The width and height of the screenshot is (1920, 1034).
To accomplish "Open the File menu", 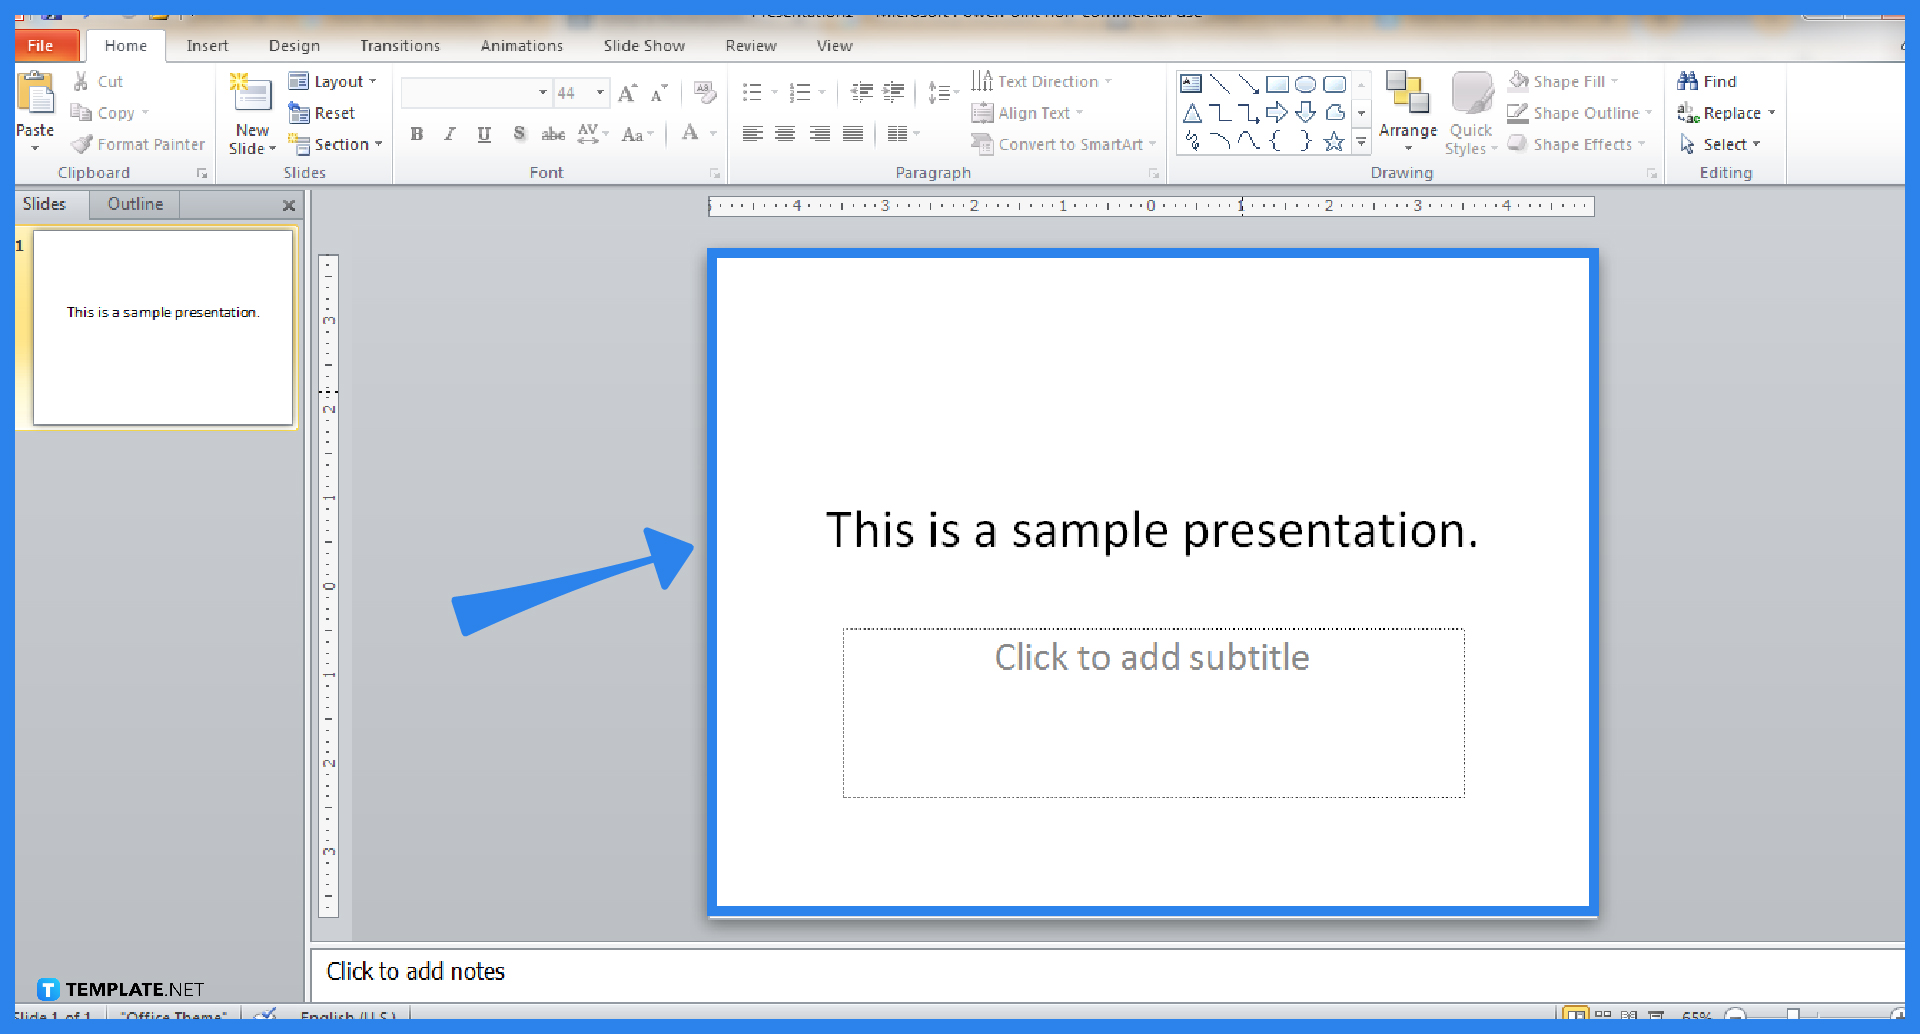I will [x=40, y=45].
